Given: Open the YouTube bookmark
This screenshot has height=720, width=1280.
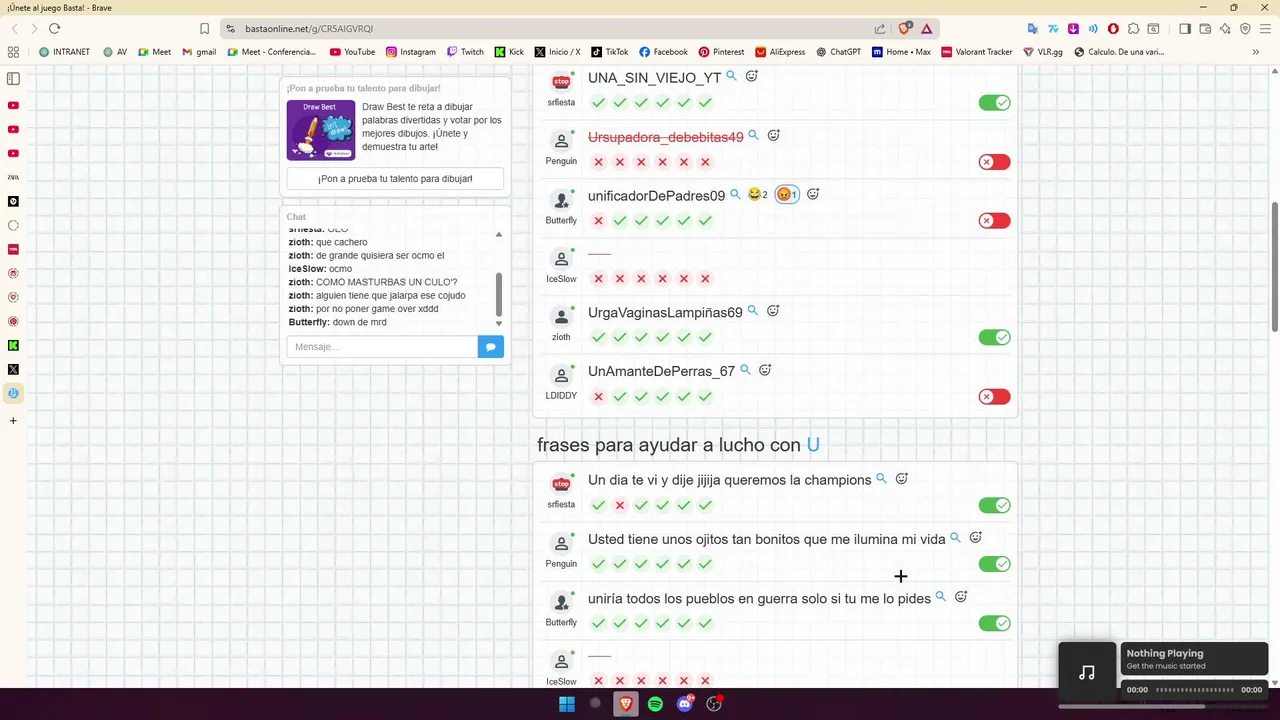Looking at the screenshot, I should pos(352,52).
